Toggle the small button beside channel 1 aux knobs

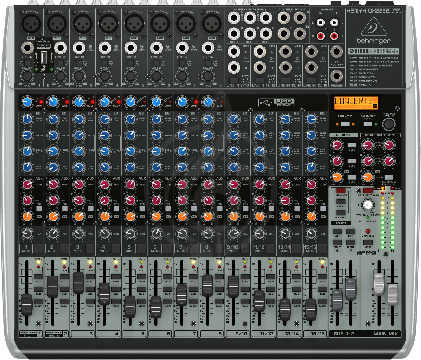[39, 209]
